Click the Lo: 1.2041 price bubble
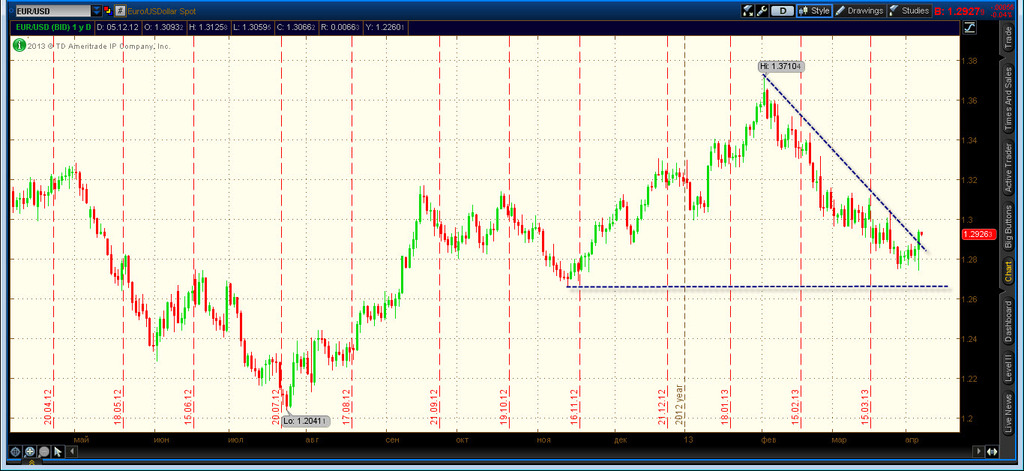This screenshot has height=471, width=1024. 306,421
